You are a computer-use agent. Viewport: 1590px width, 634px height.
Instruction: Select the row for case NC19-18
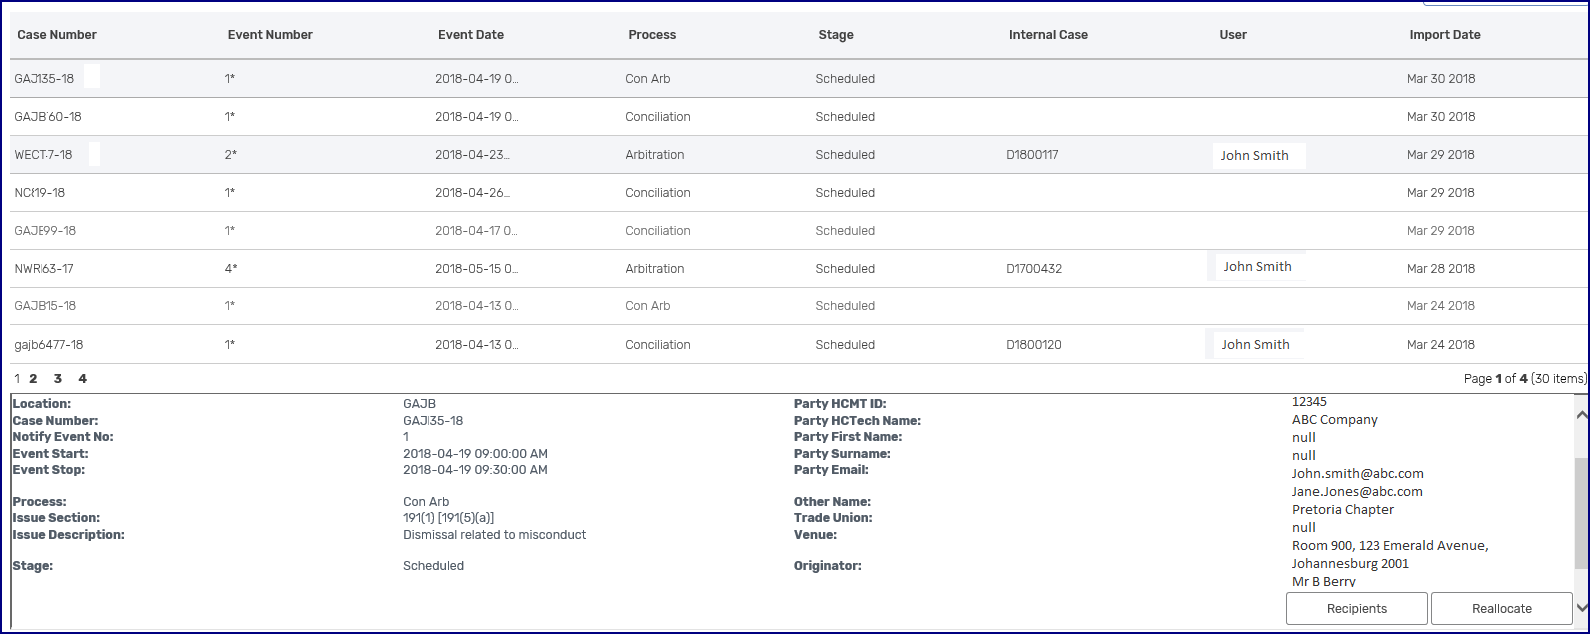(x=39, y=193)
